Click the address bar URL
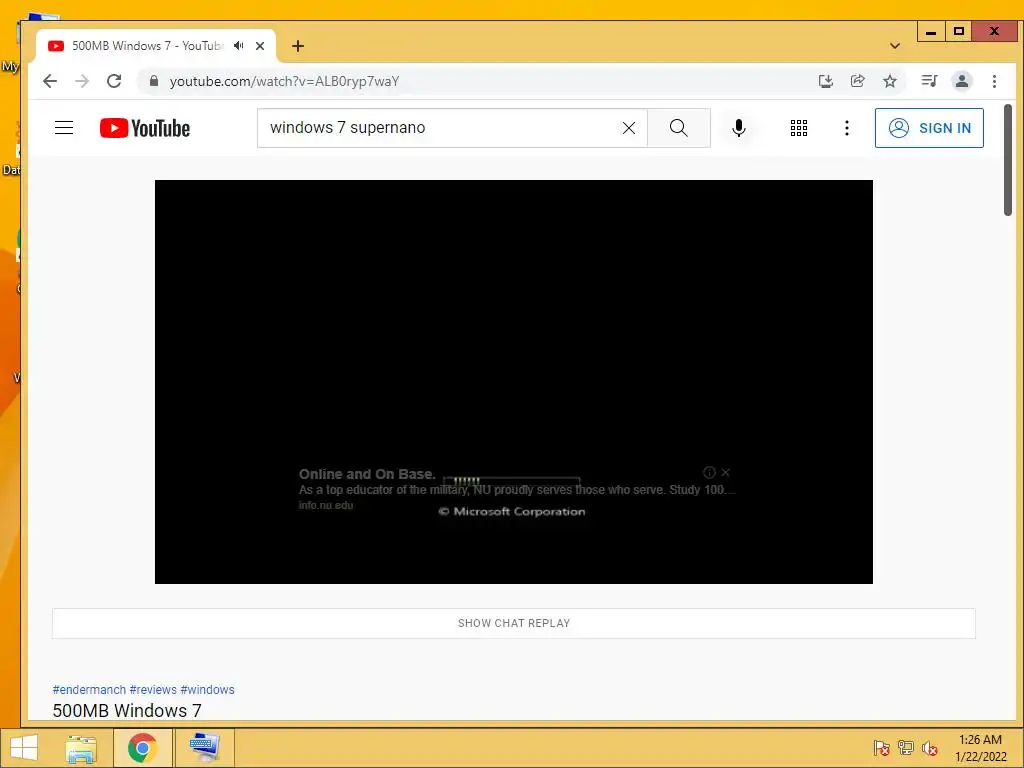Image resolution: width=1024 pixels, height=768 pixels. (284, 81)
